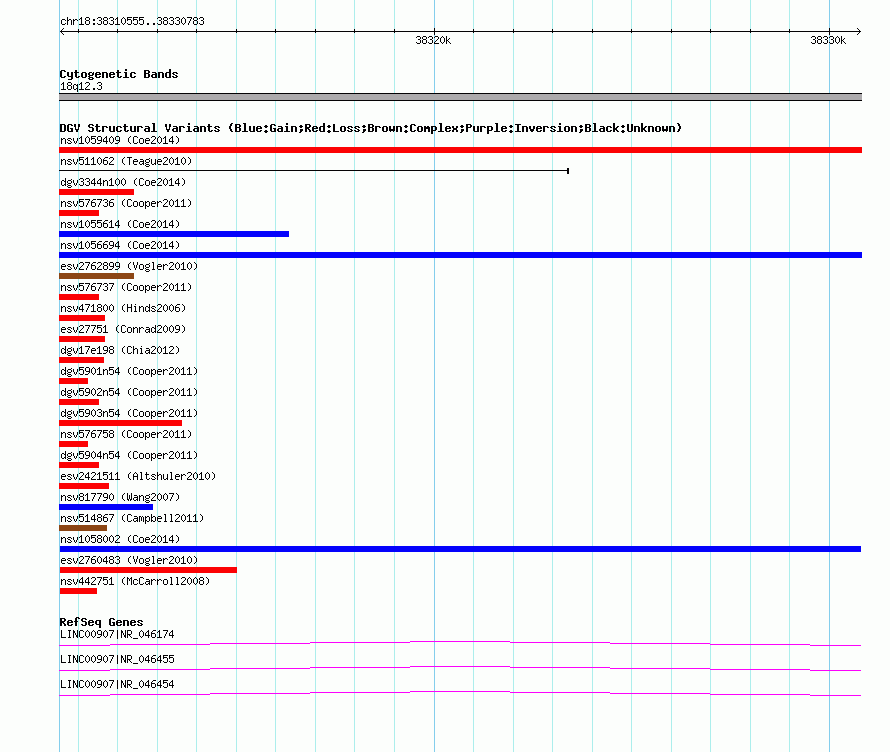Image resolution: width=890 pixels, height=752 pixels.
Task: Click the nsv1059409 (Coe2014) red loss bar
Action: coord(460,150)
